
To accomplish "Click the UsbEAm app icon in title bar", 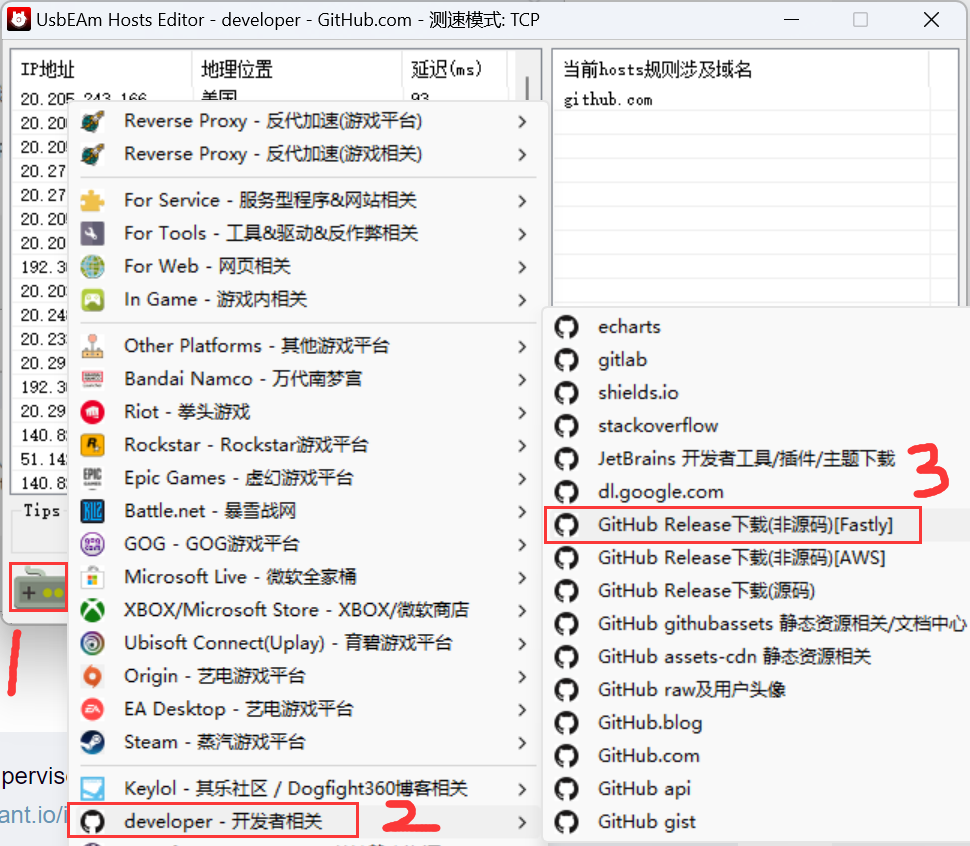I will point(19,19).
